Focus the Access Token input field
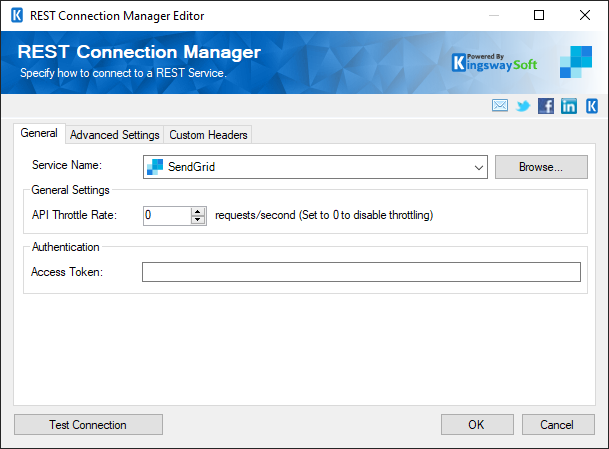The height and width of the screenshot is (449, 609). click(361, 272)
